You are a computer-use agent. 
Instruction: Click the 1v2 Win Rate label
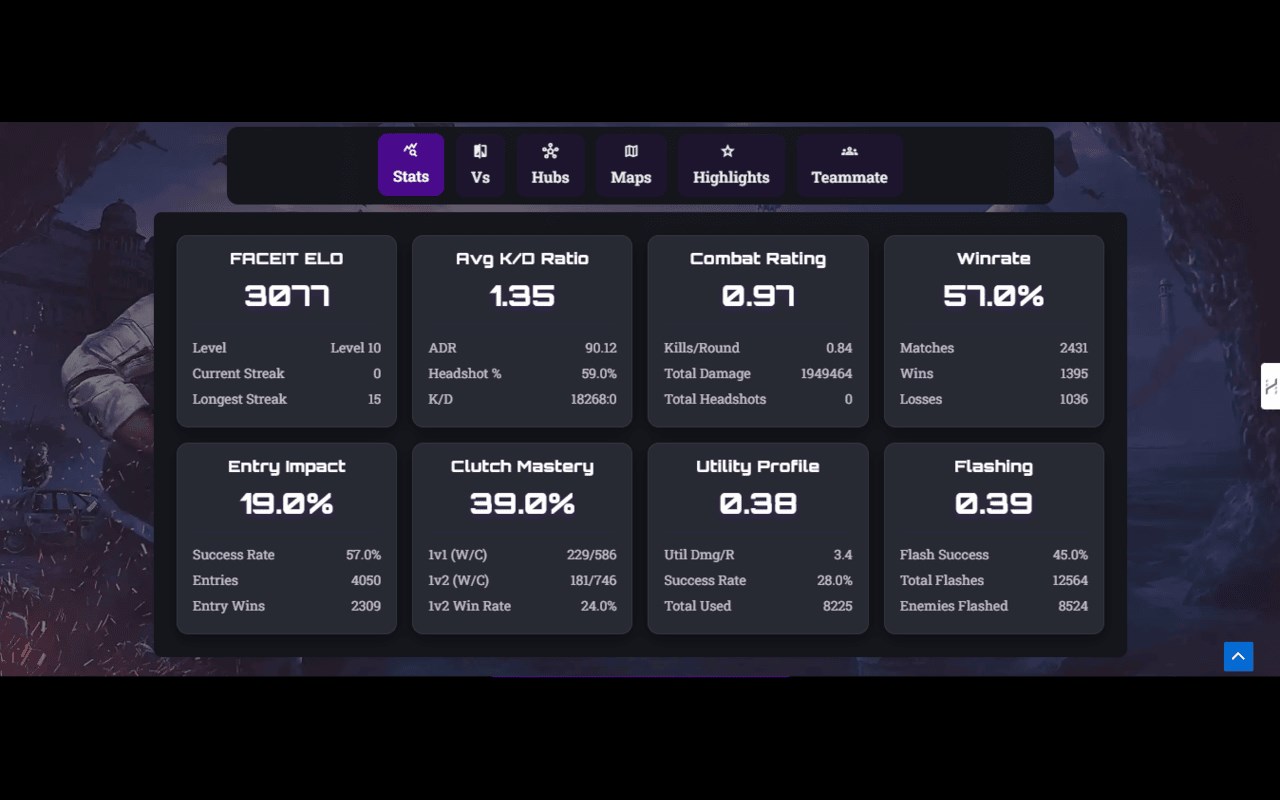click(469, 606)
